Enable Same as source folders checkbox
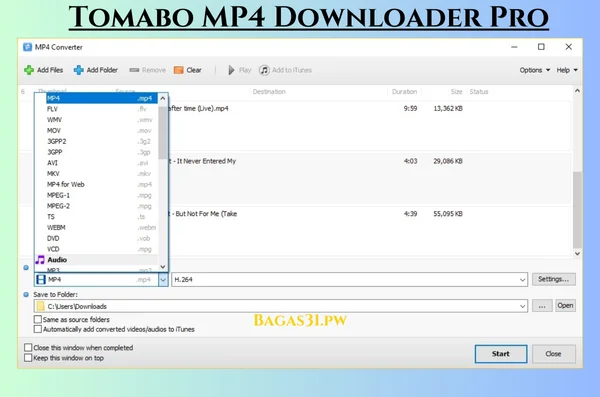The height and width of the screenshot is (397, 600). point(38,319)
